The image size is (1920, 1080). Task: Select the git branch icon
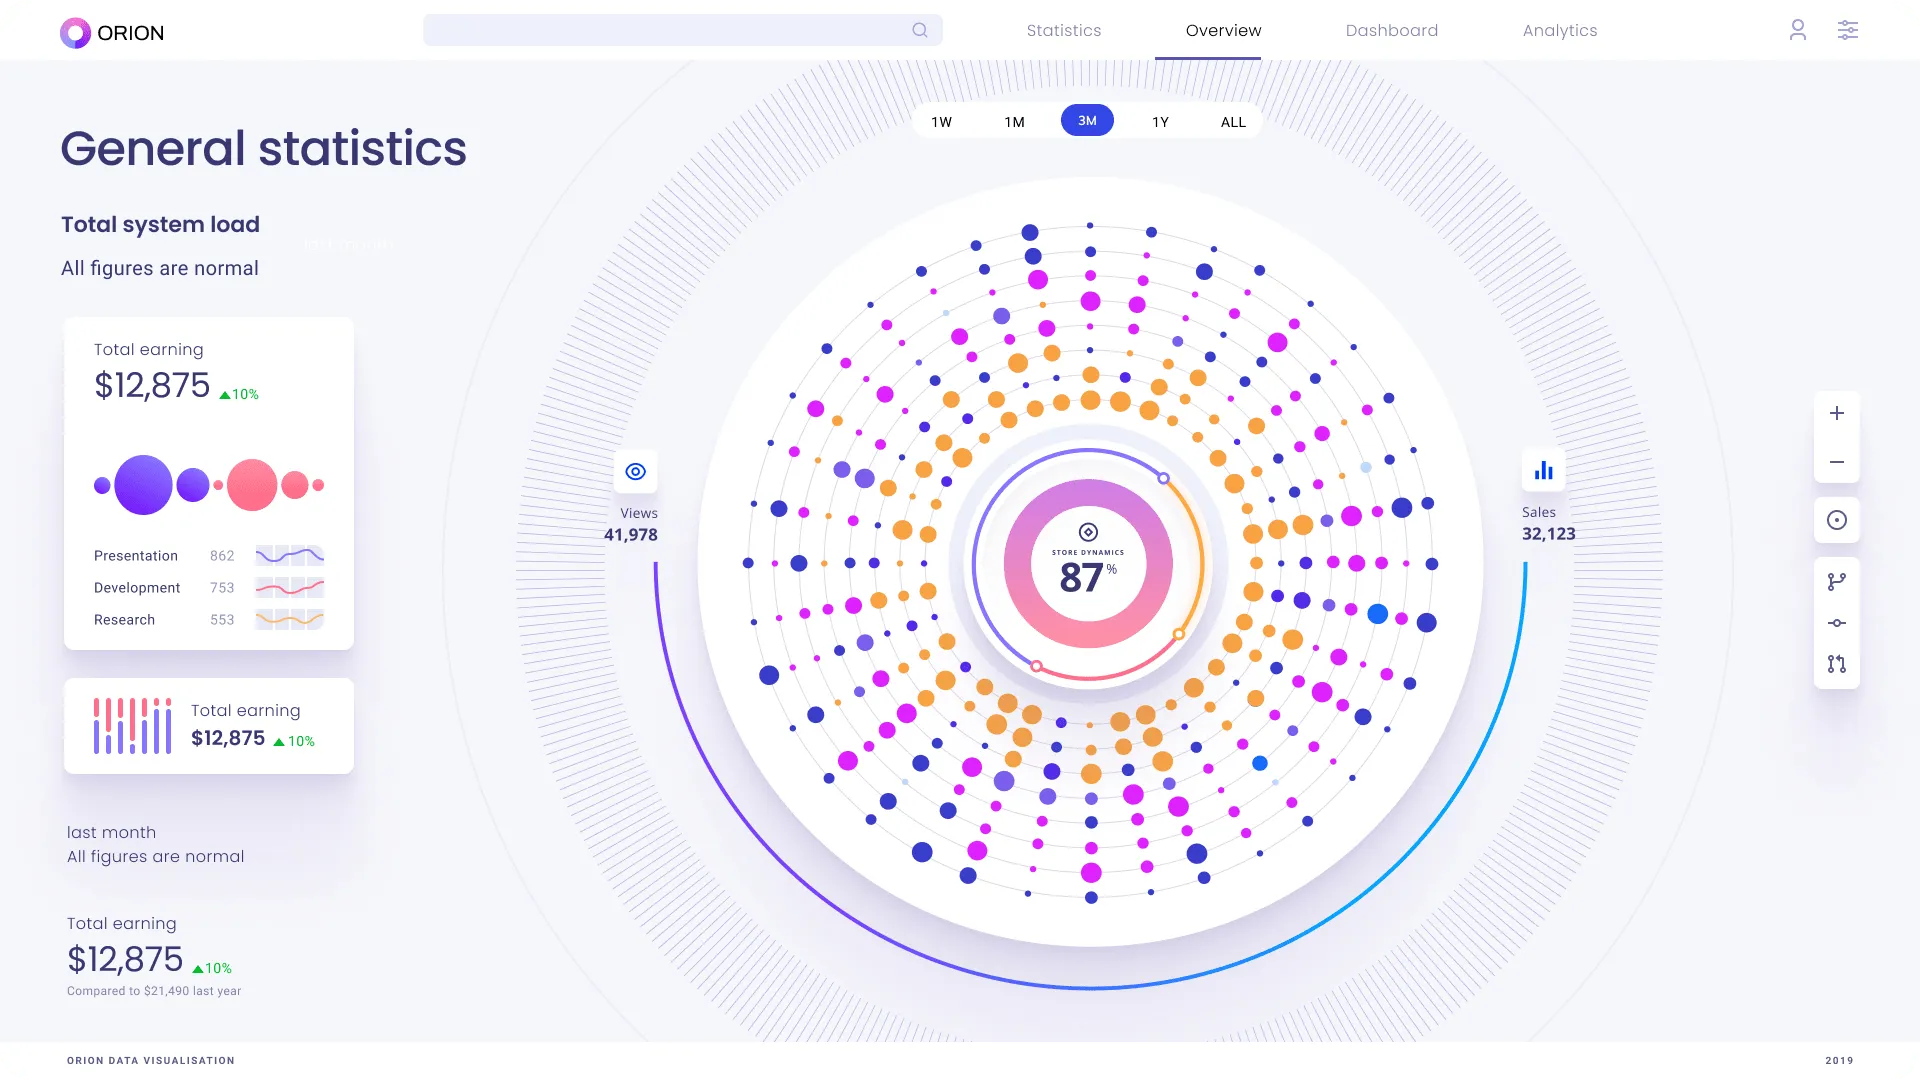click(1836, 582)
